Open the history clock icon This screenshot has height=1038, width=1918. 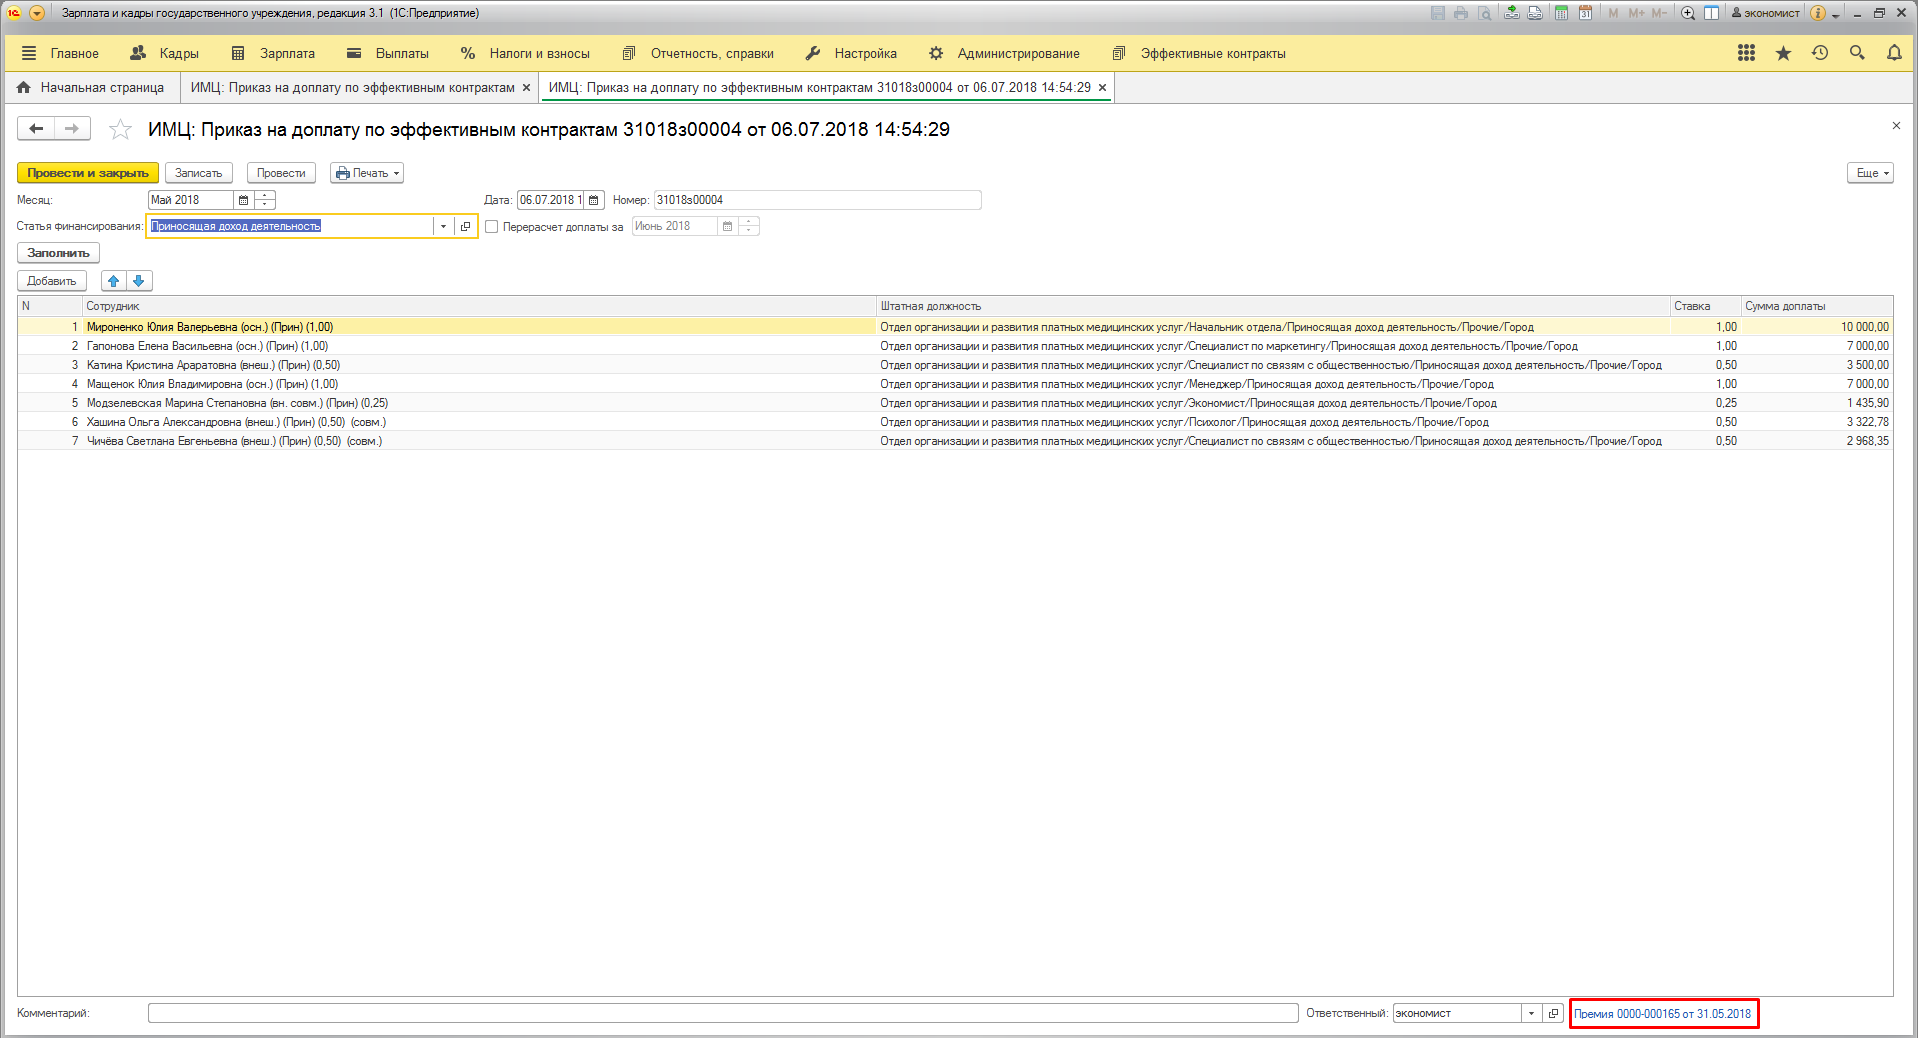(x=1820, y=53)
